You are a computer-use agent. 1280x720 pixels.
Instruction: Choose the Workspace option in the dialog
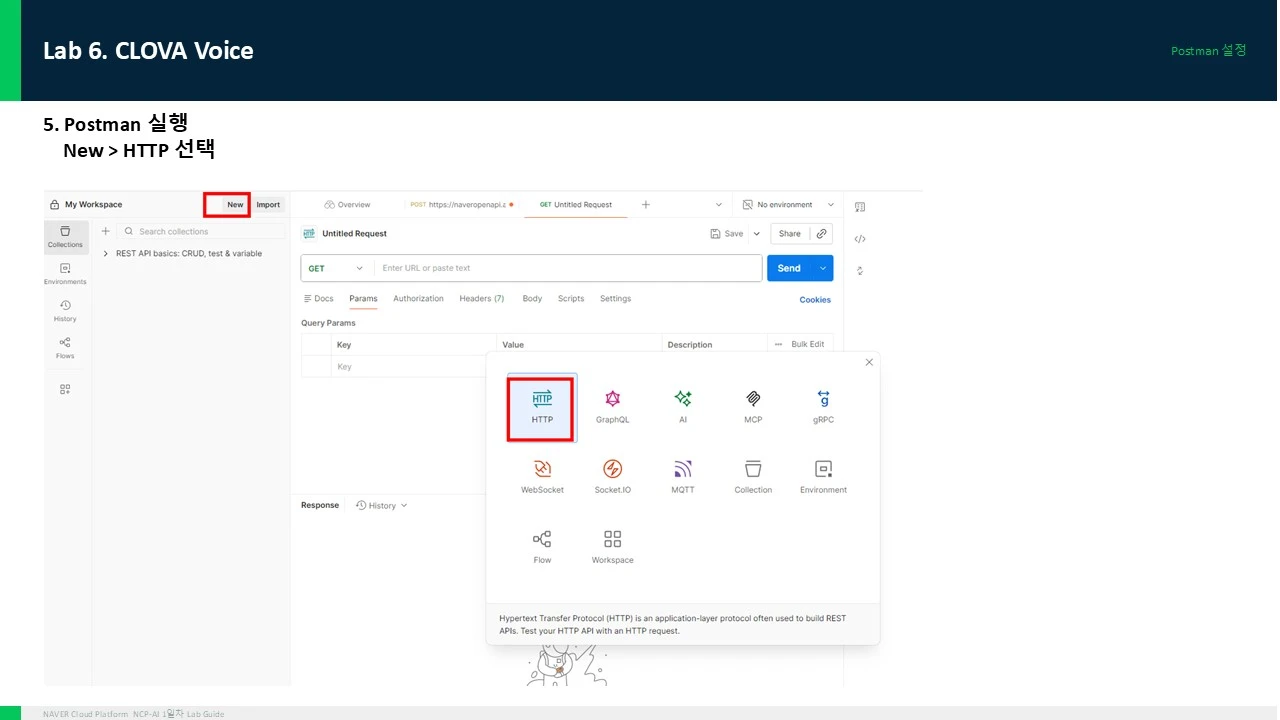613,546
